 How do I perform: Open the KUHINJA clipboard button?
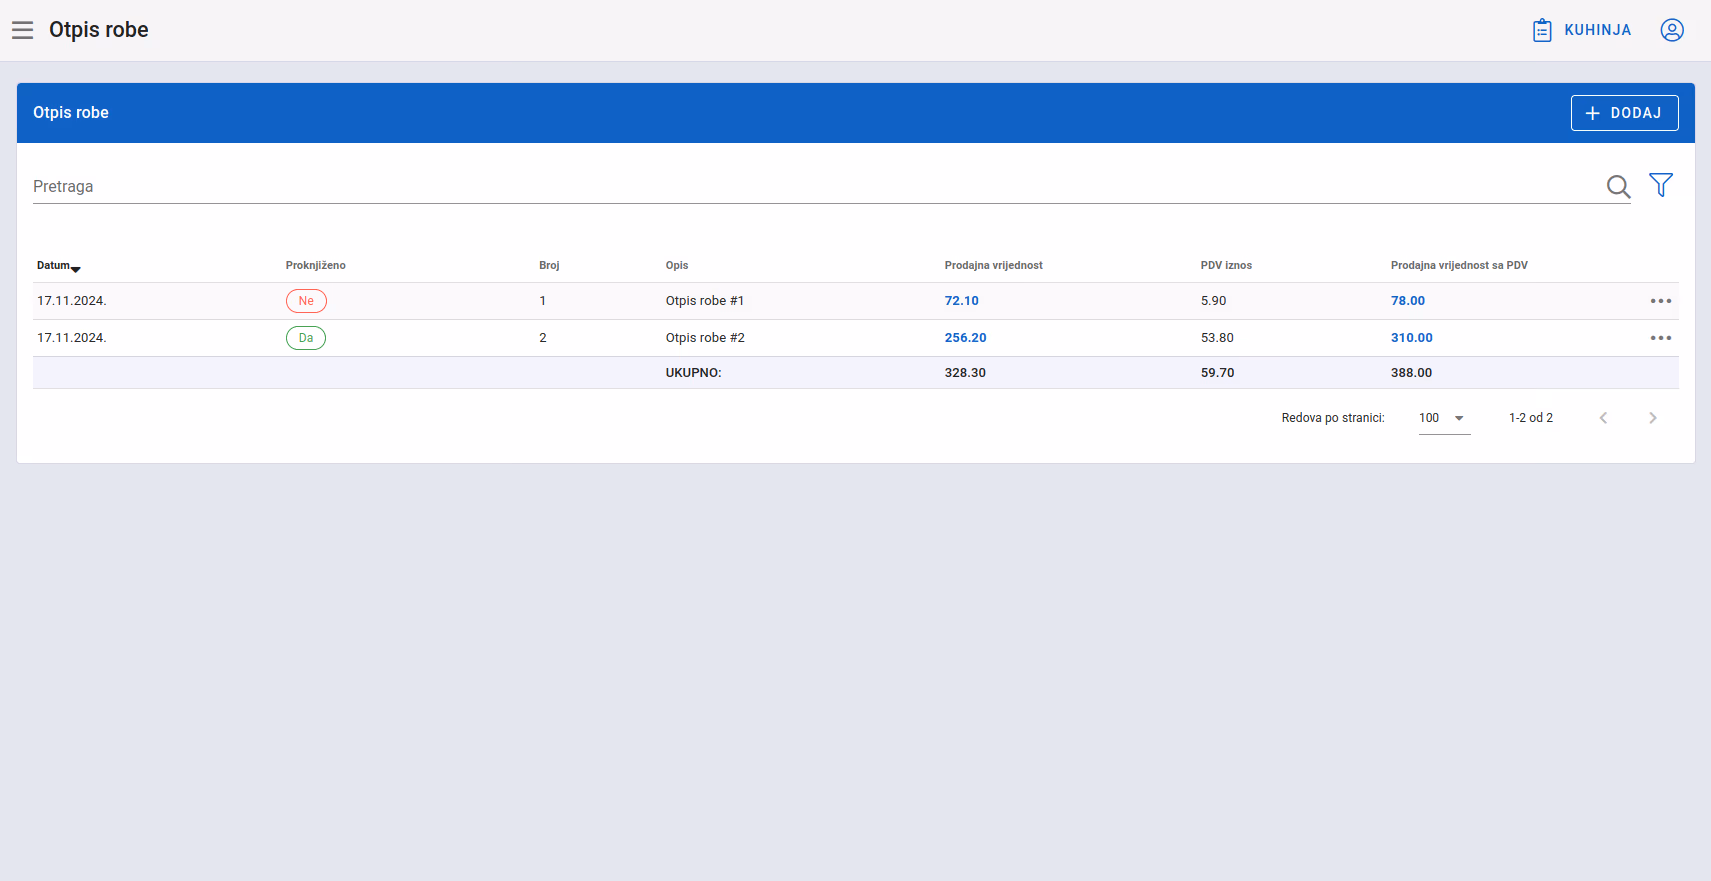1582,30
